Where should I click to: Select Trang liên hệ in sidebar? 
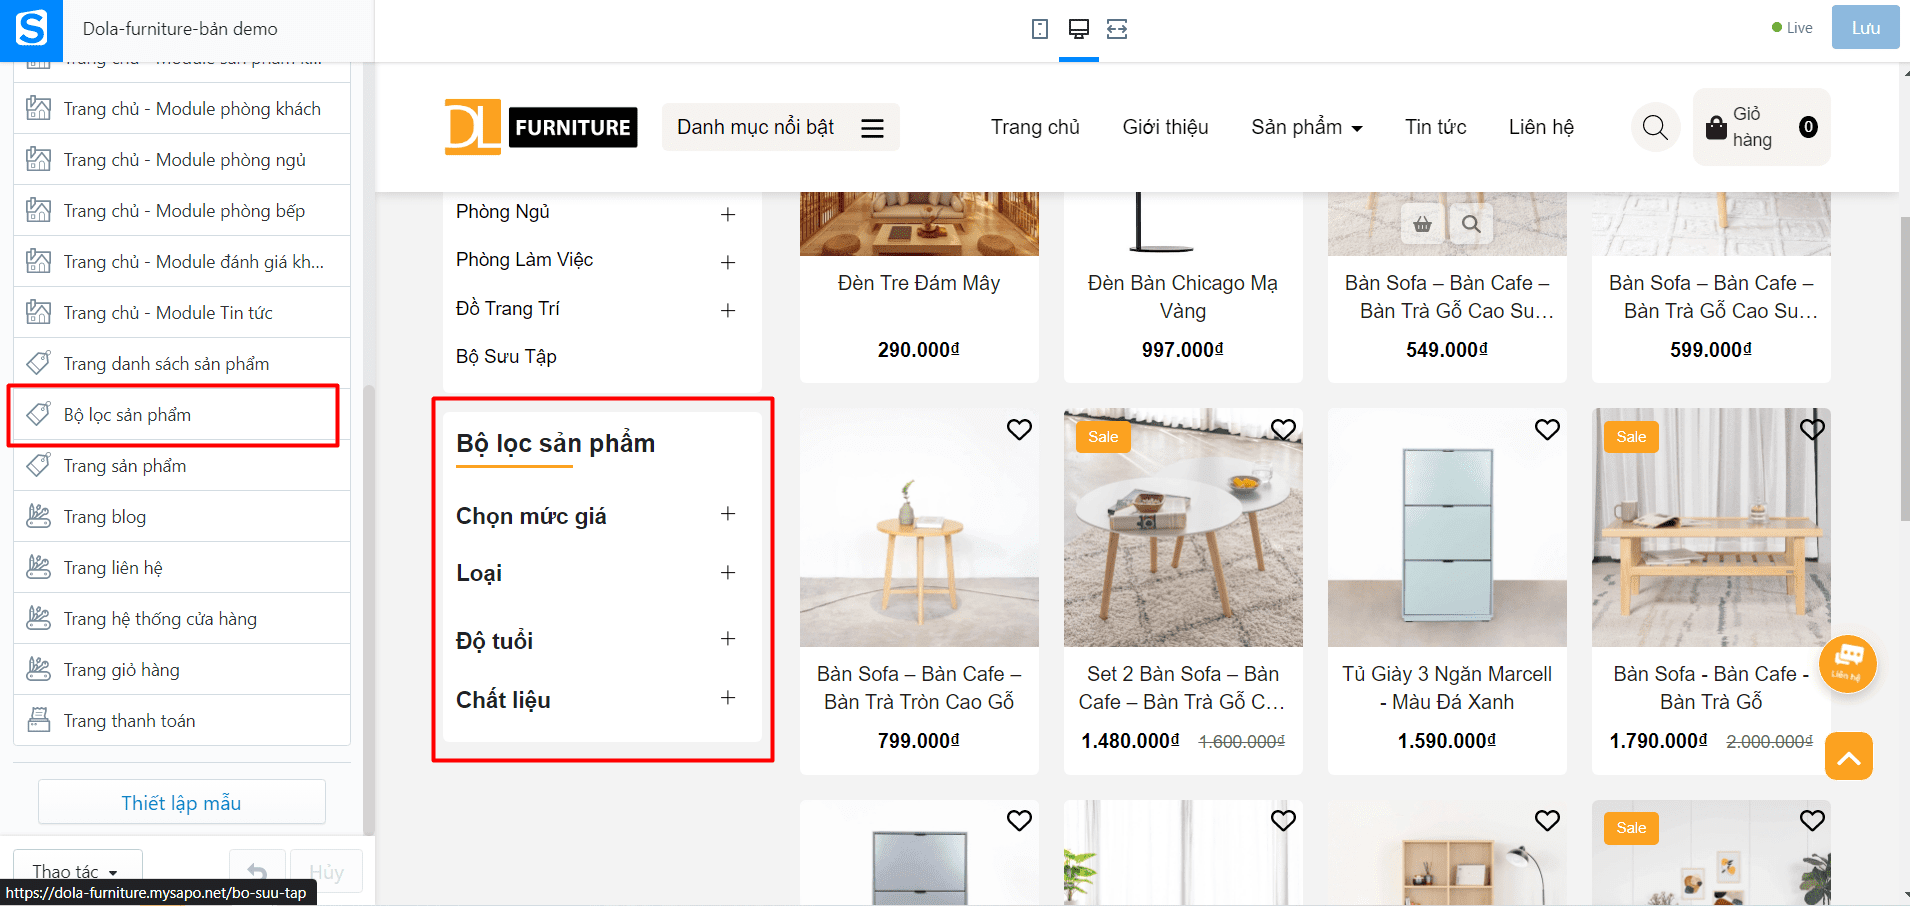[182, 567]
